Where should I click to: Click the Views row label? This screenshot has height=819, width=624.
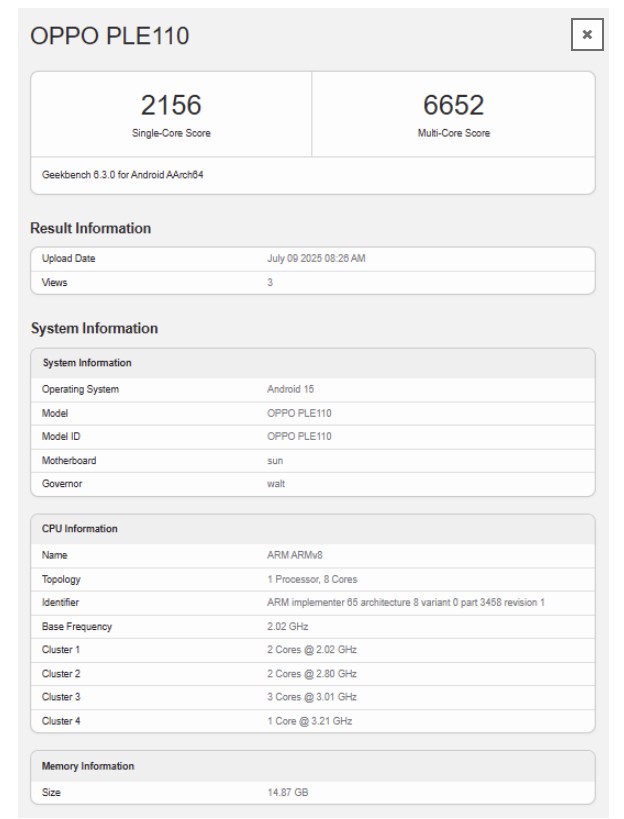54,283
